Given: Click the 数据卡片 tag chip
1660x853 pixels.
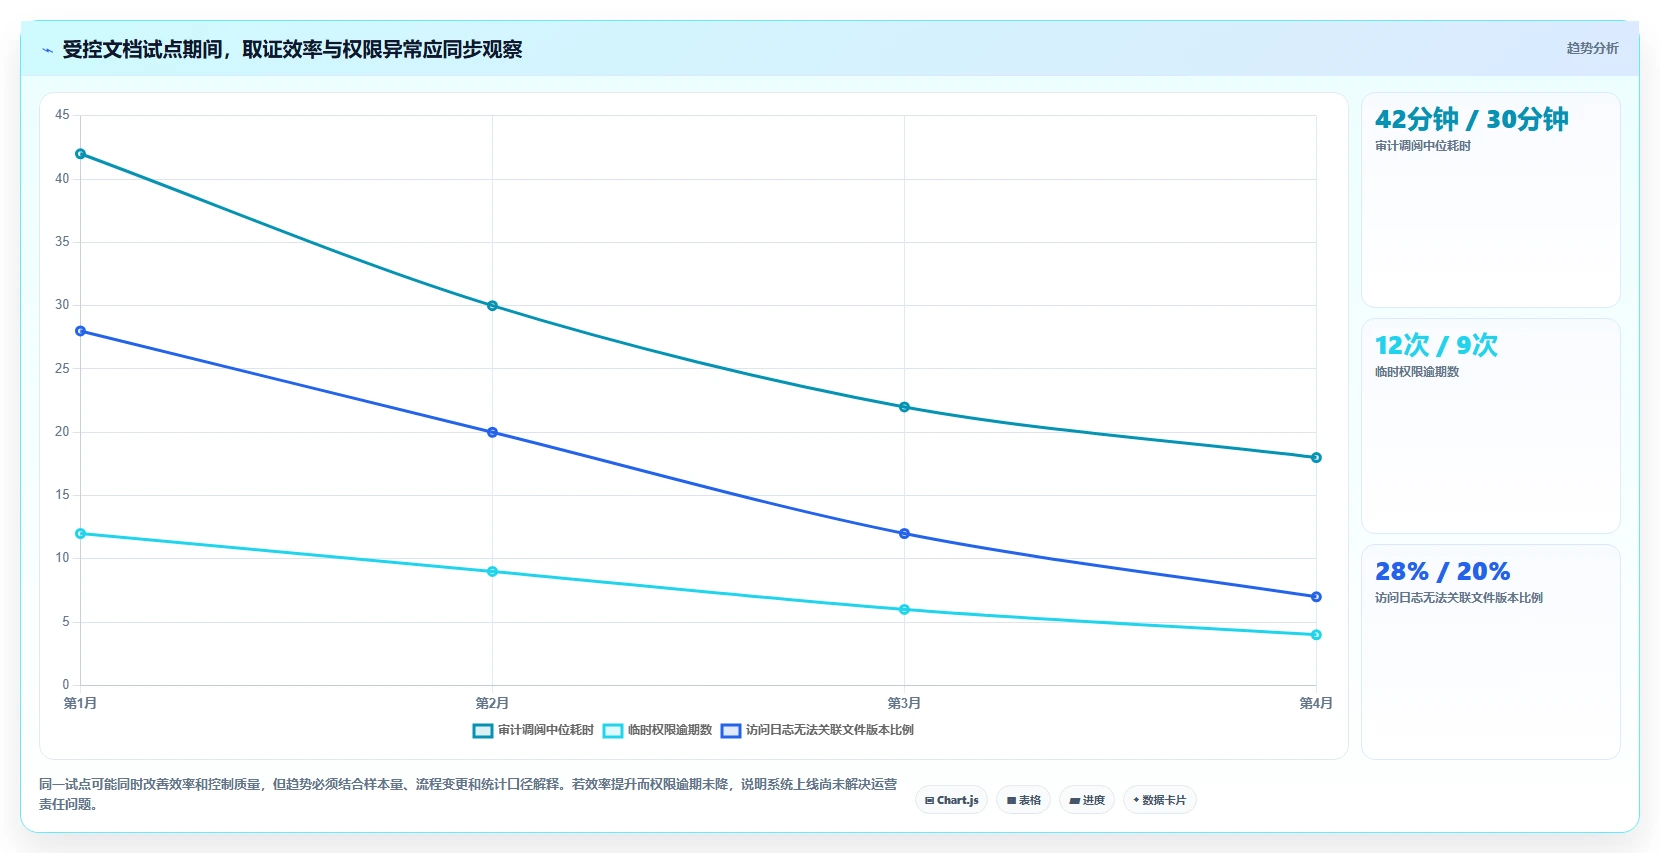Looking at the screenshot, I should point(1160,800).
